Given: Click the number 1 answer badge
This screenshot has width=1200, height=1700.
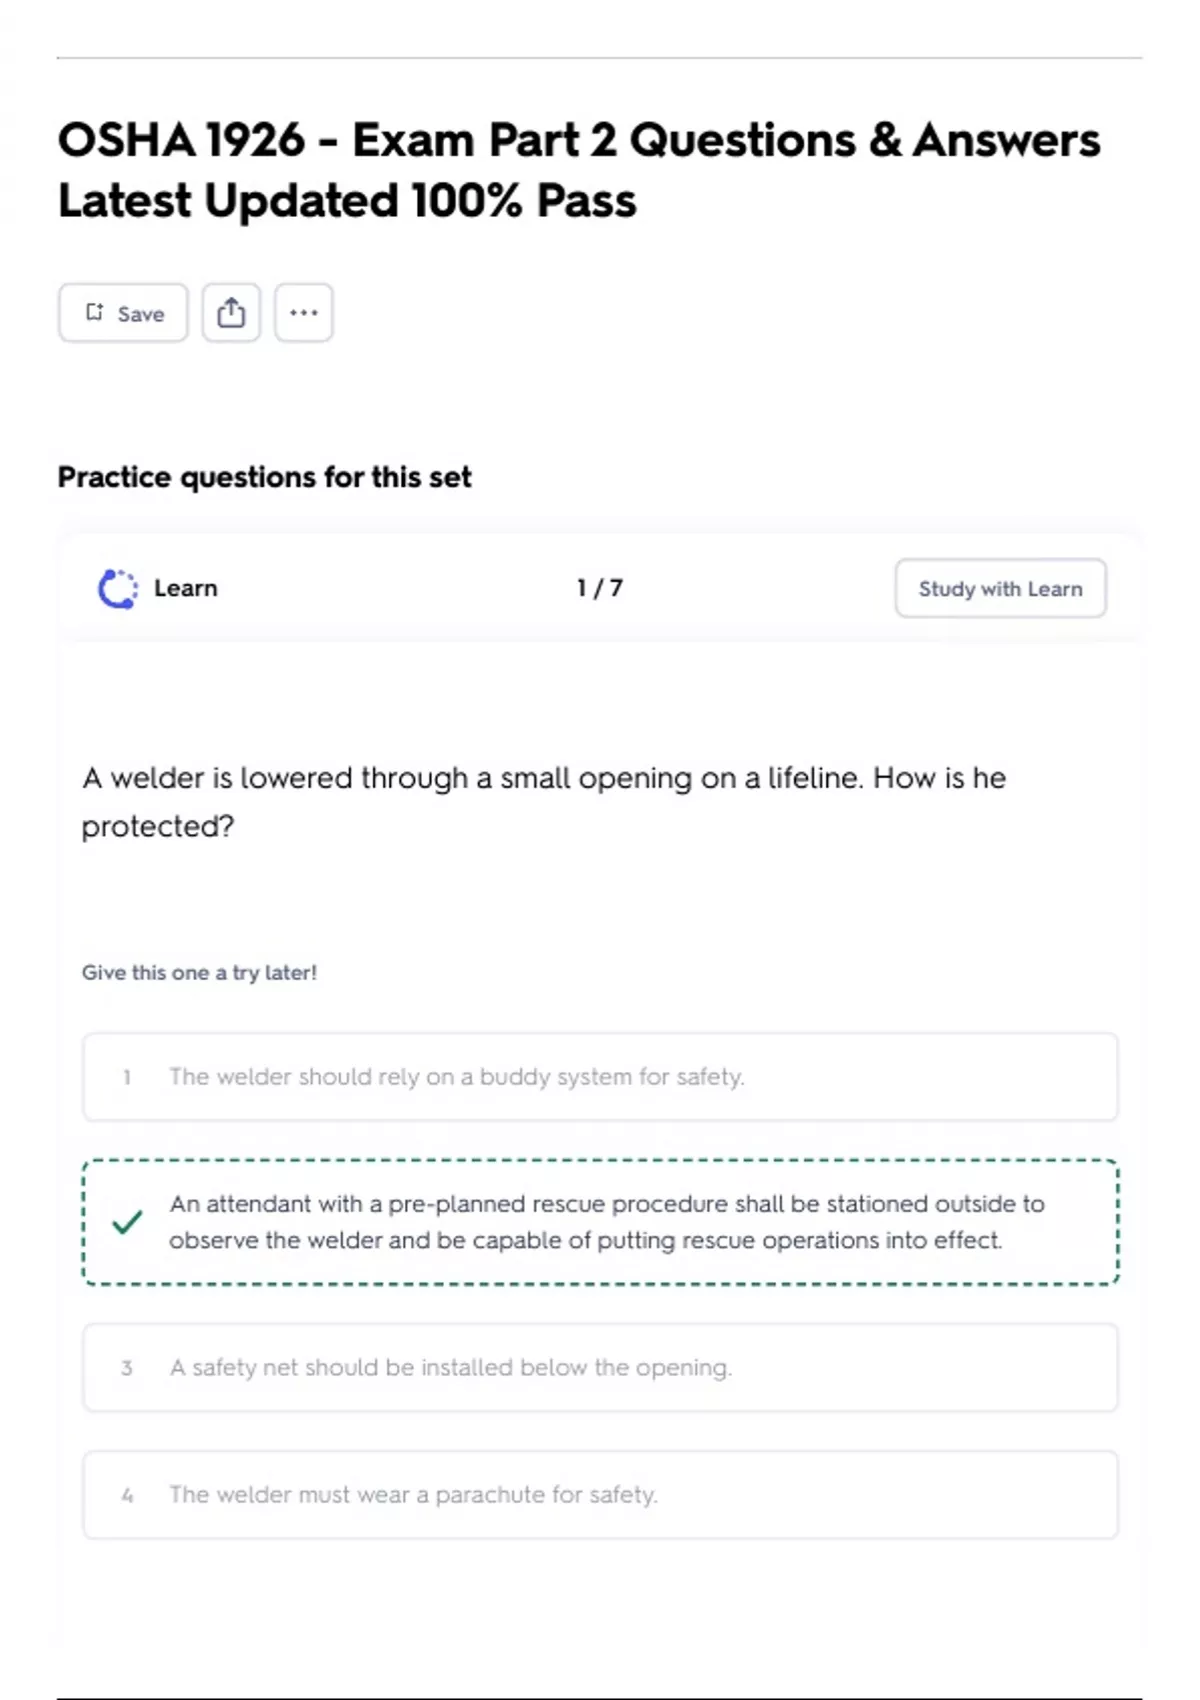Looking at the screenshot, I should [127, 1077].
